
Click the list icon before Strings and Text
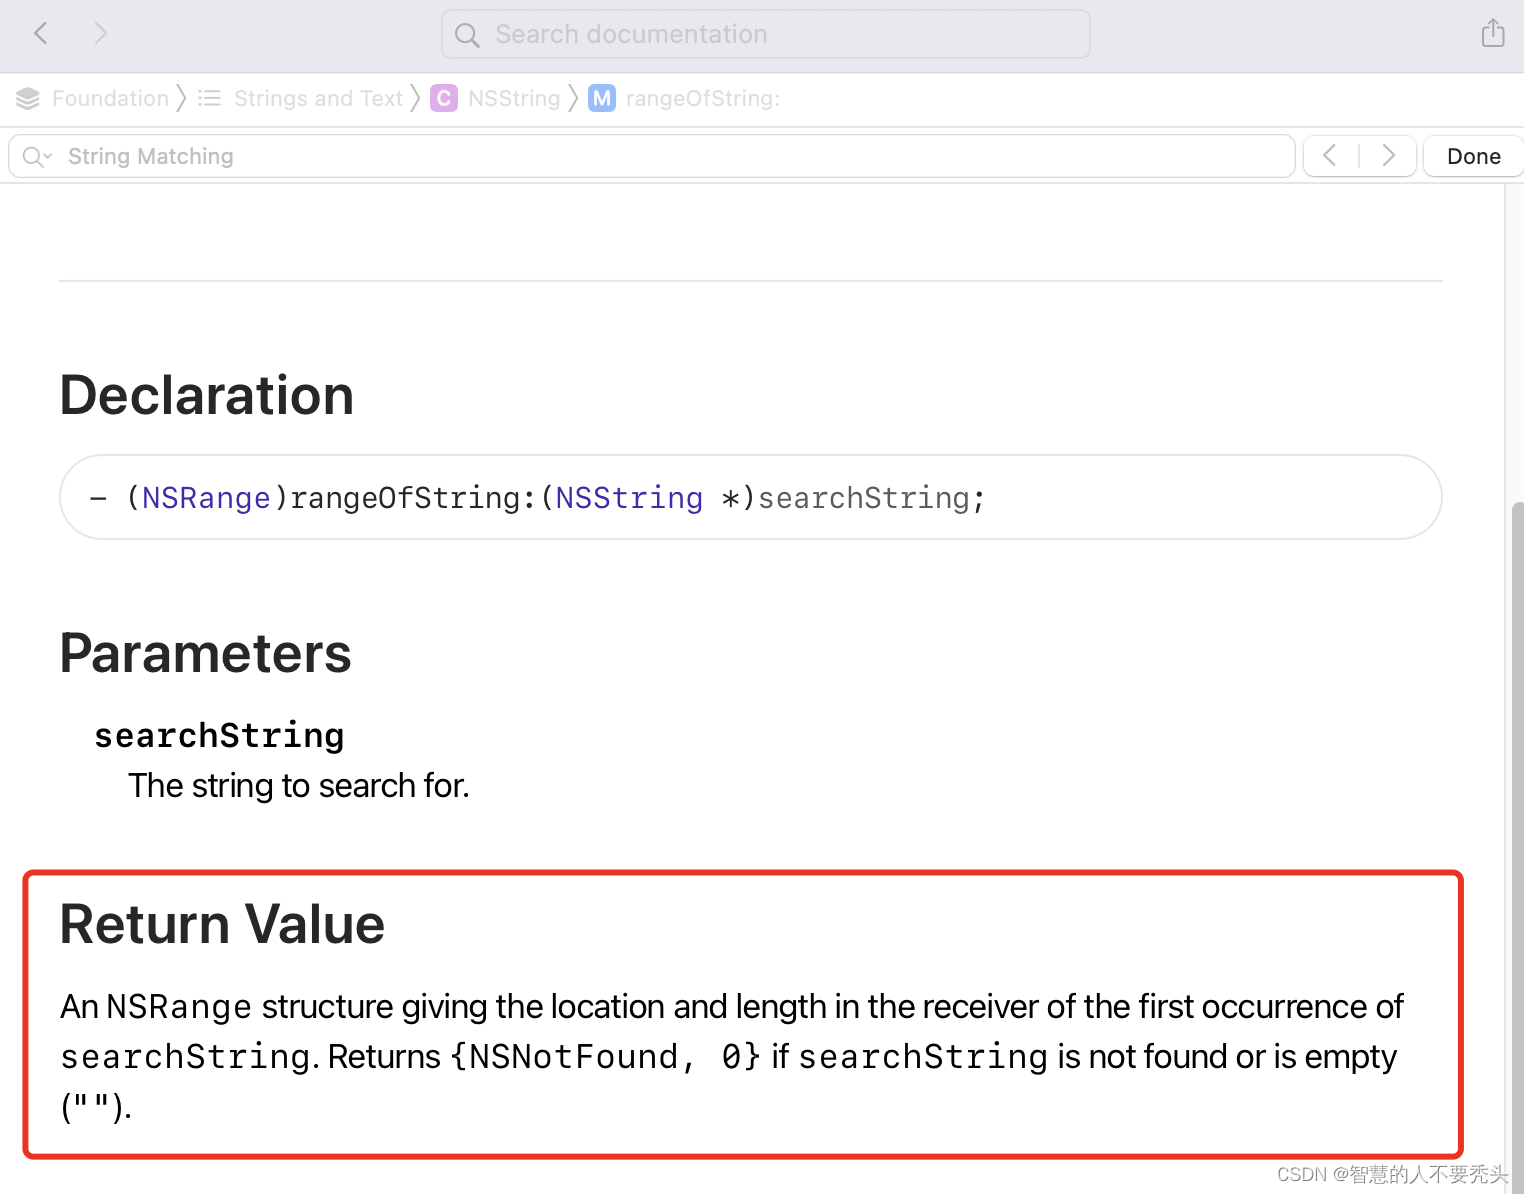209,98
